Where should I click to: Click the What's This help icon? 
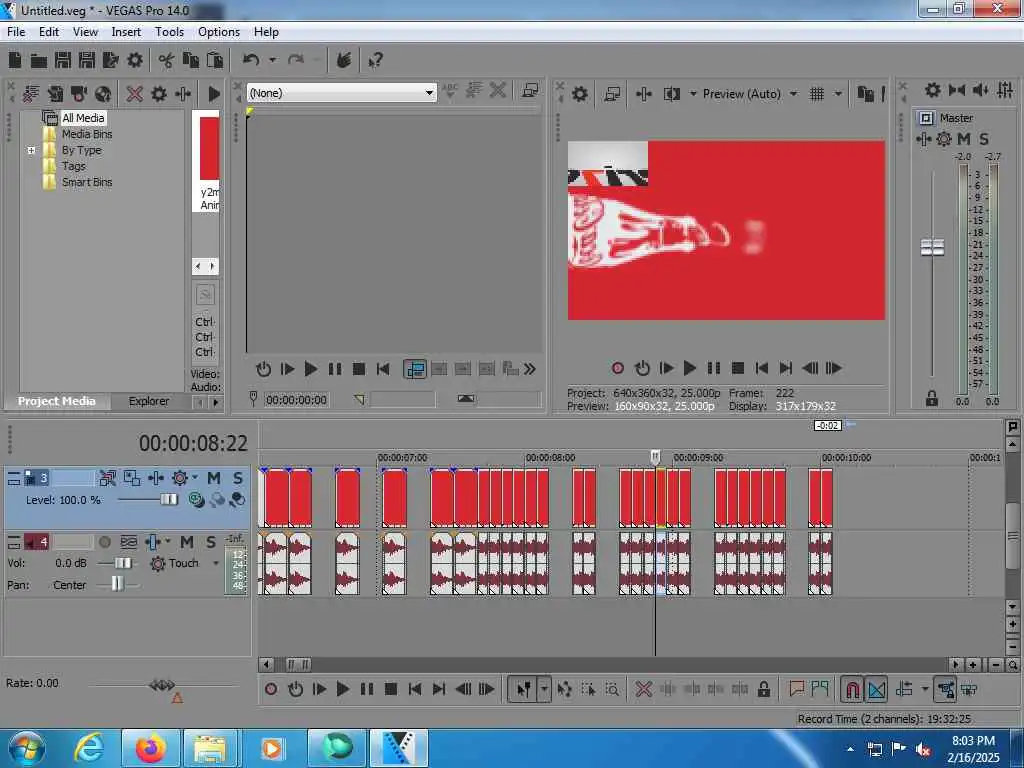click(376, 61)
